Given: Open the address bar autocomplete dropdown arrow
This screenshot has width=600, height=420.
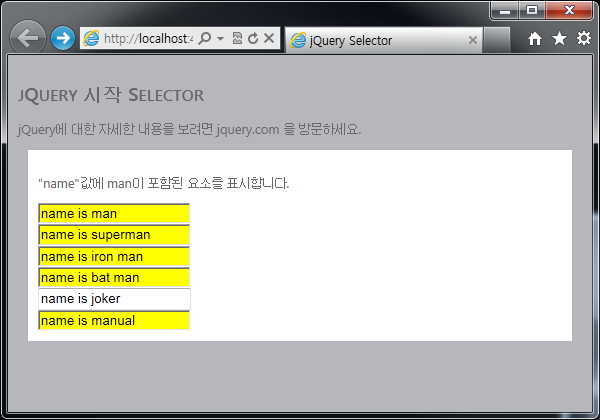Looking at the screenshot, I should coord(220,38).
